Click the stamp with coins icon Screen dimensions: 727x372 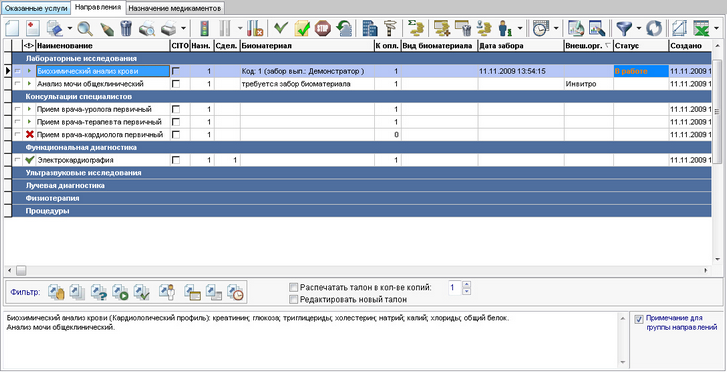point(484,29)
